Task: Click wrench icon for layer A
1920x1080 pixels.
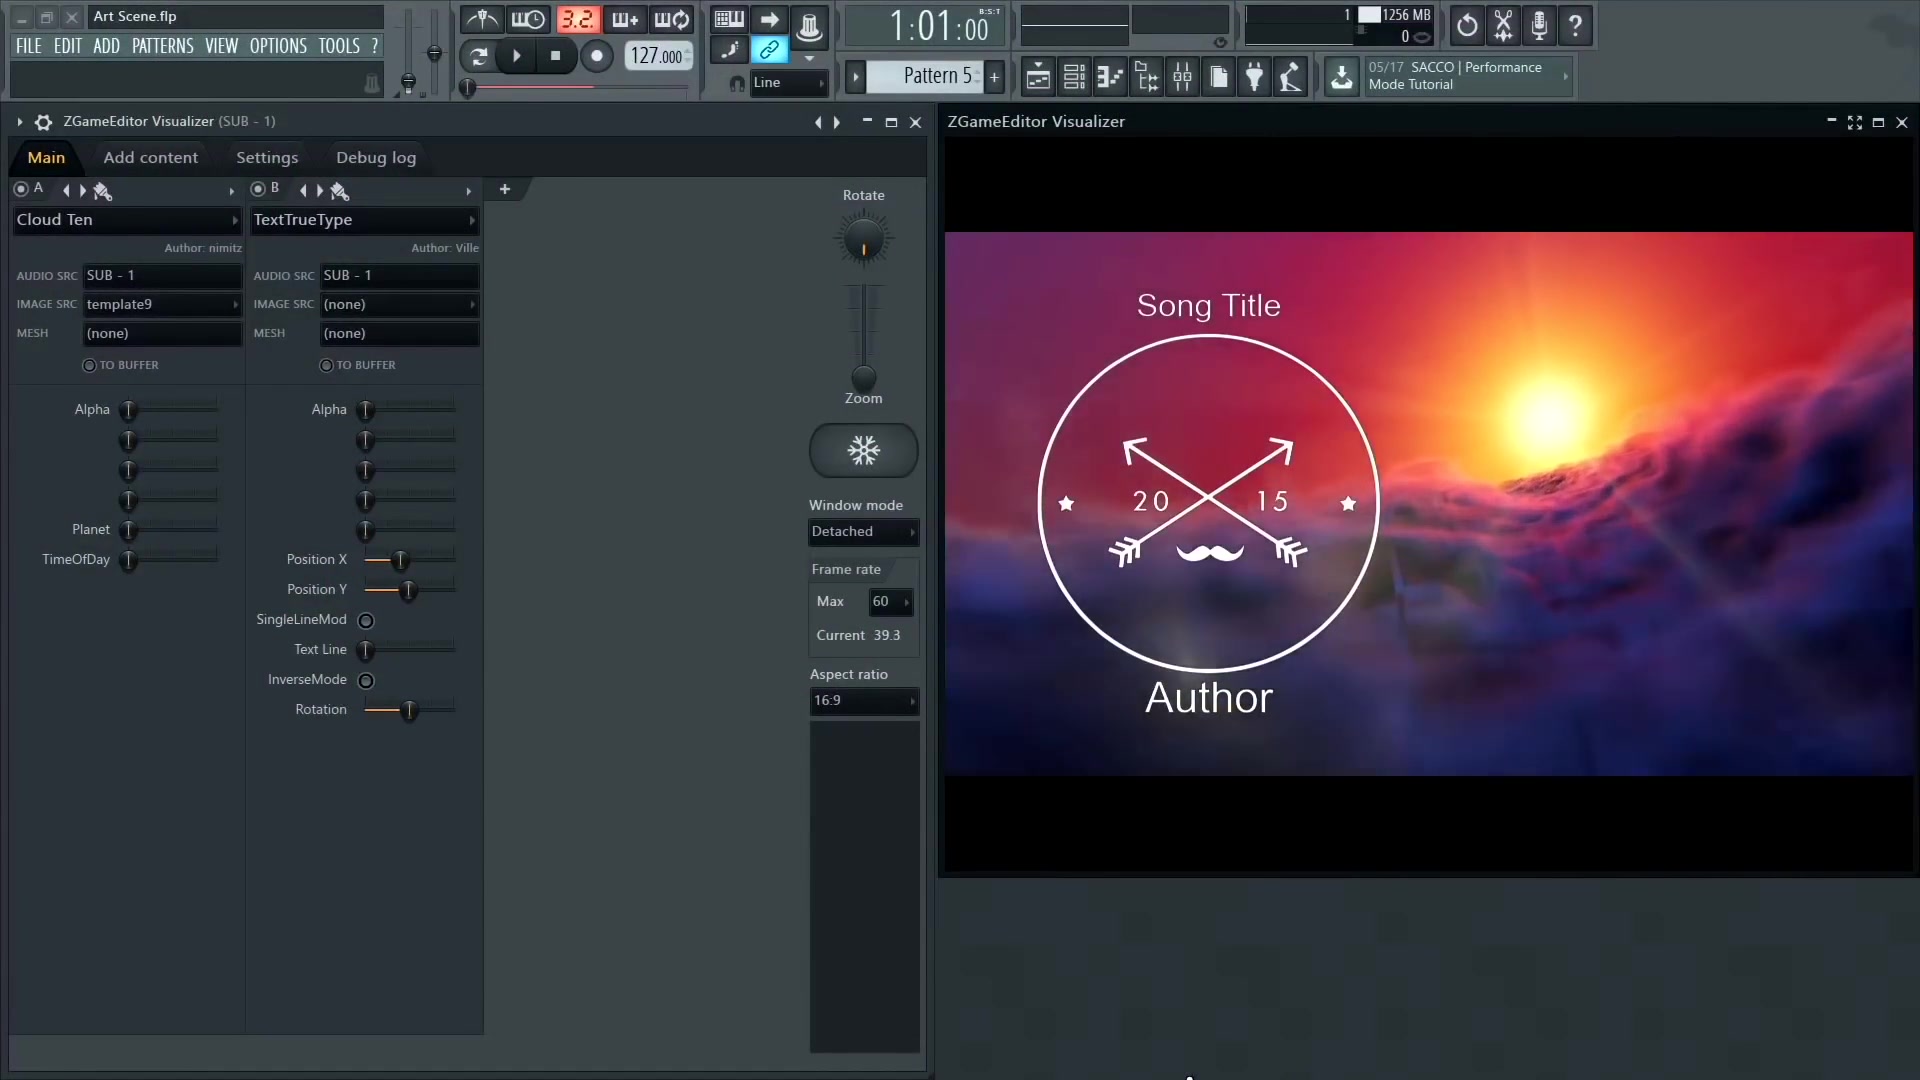Action: pyautogui.click(x=102, y=190)
